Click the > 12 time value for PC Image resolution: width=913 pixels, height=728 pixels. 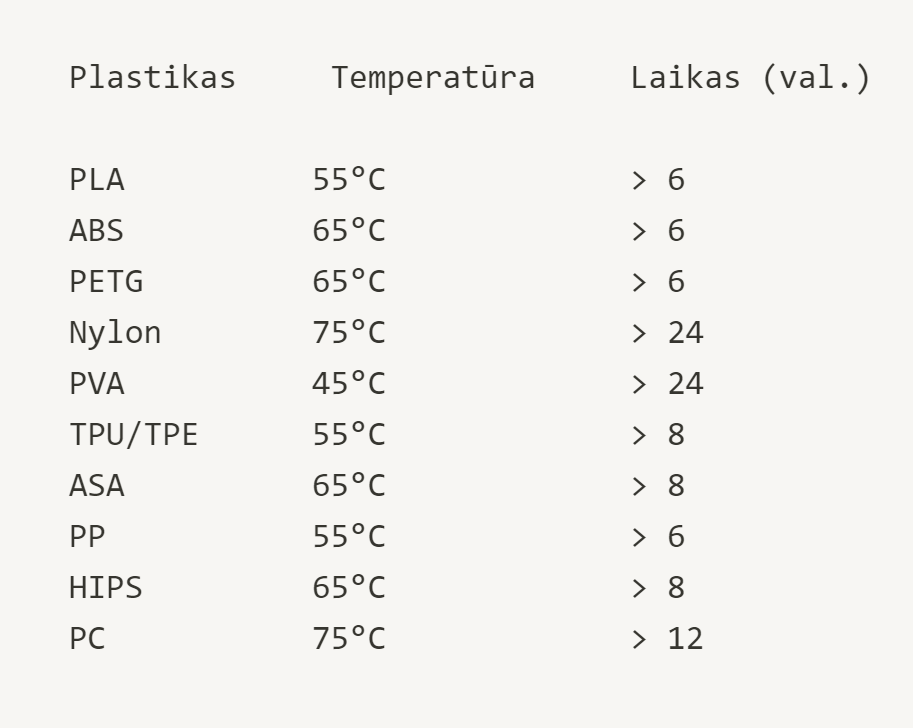[667, 639]
